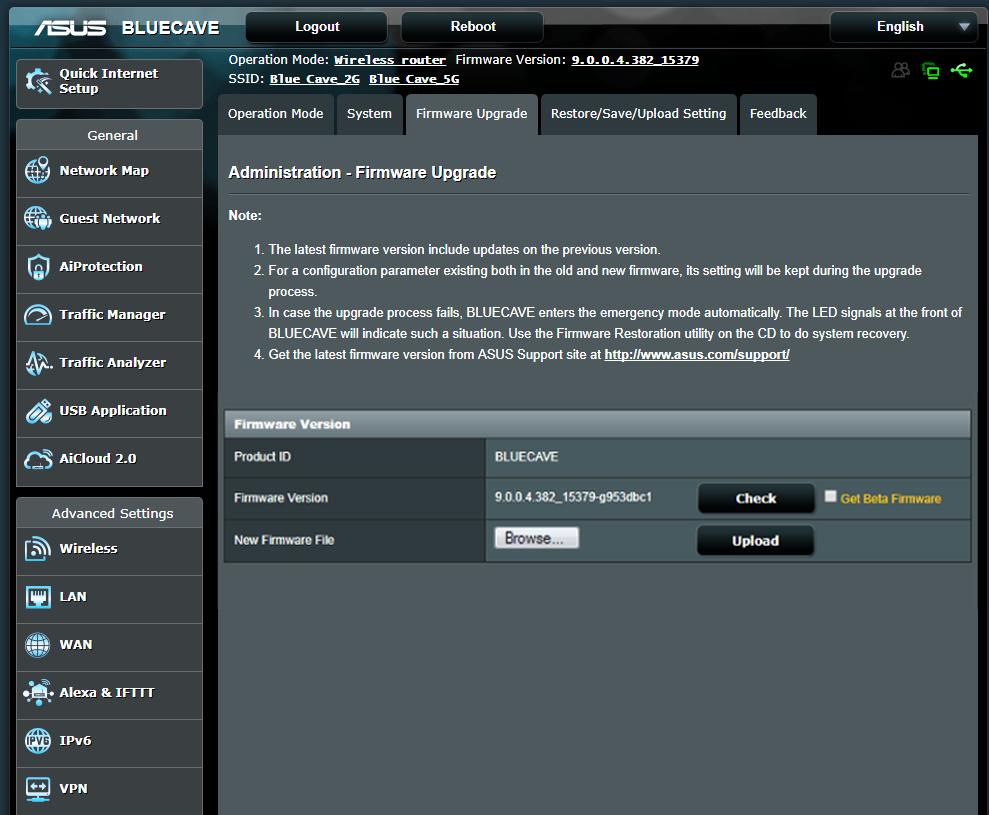
Task: Click the Logout button
Action: click(317, 27)
